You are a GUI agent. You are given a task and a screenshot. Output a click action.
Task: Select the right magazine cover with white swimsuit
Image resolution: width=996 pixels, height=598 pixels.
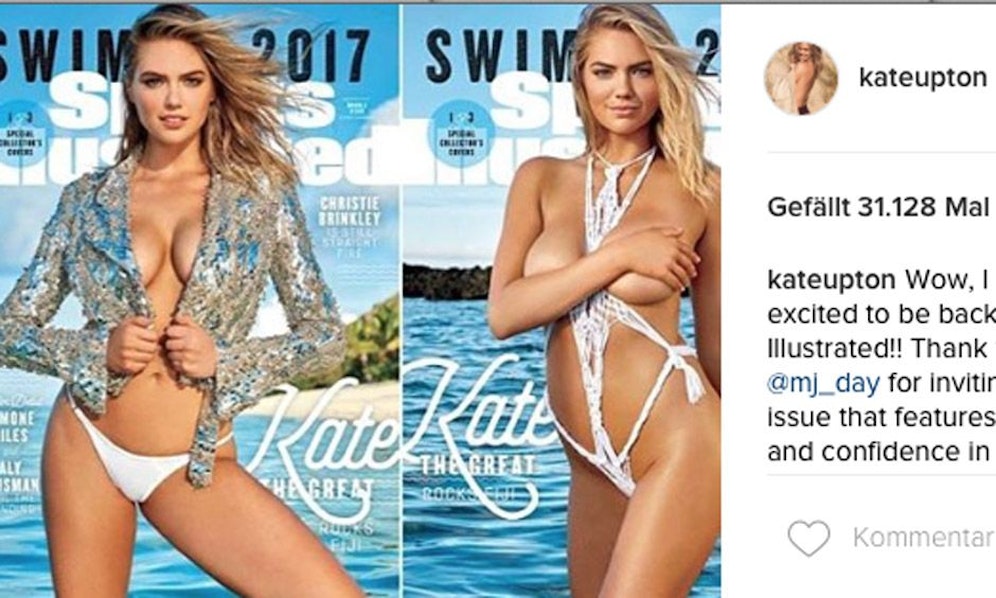pyautogui.click(x=562, y=301)
